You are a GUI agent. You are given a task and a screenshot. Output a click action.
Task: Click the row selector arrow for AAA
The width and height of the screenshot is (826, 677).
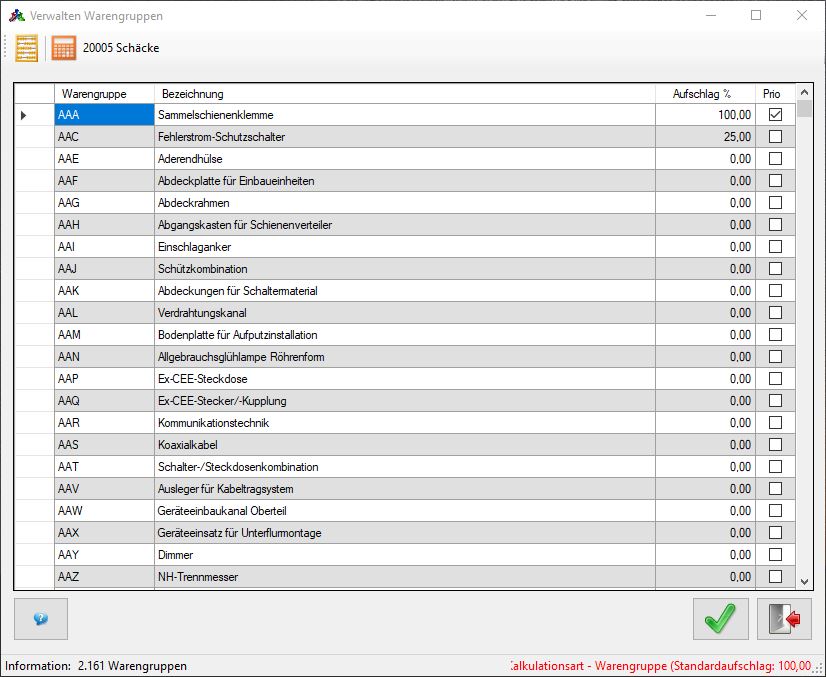point(24,115)
